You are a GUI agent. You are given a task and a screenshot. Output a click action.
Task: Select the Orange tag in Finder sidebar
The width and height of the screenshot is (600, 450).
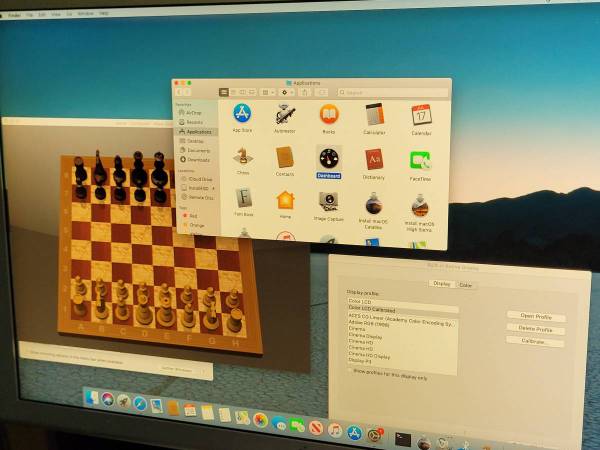point(195,225)
